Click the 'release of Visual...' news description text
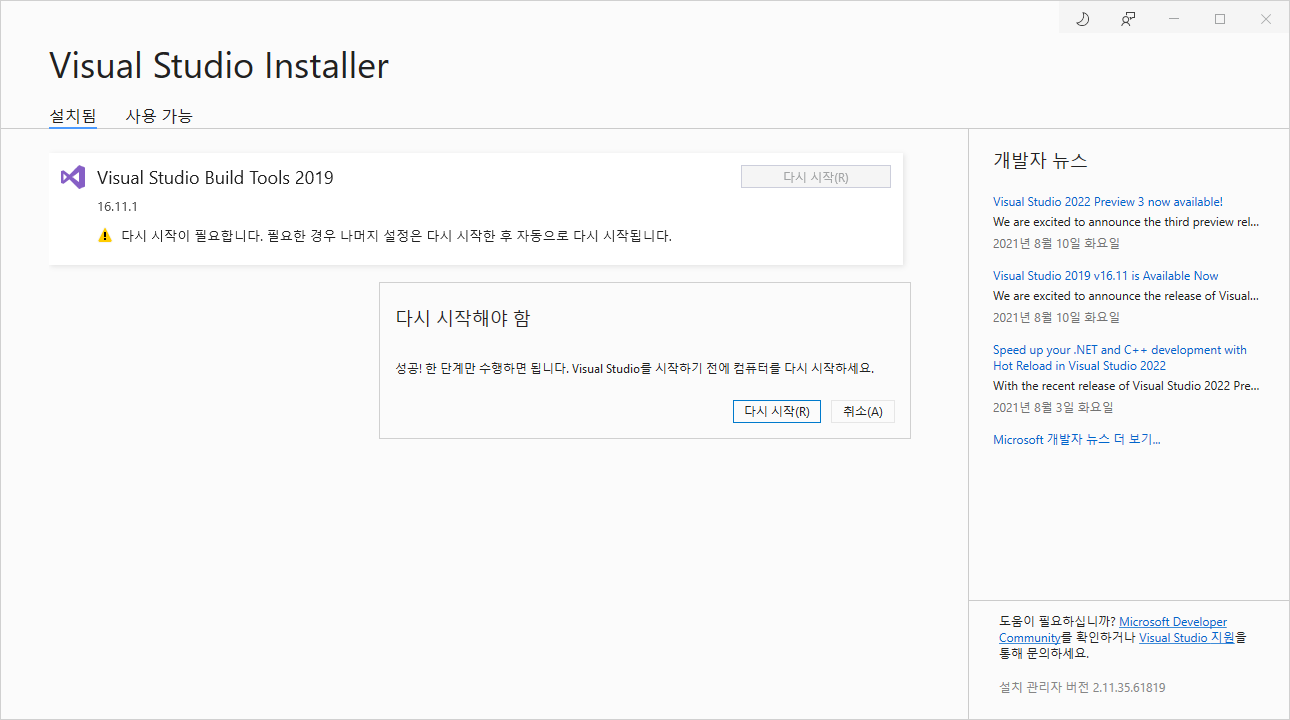This screenshot has width=1290, height=720. pyautogui.click(x=1126, y=296)
